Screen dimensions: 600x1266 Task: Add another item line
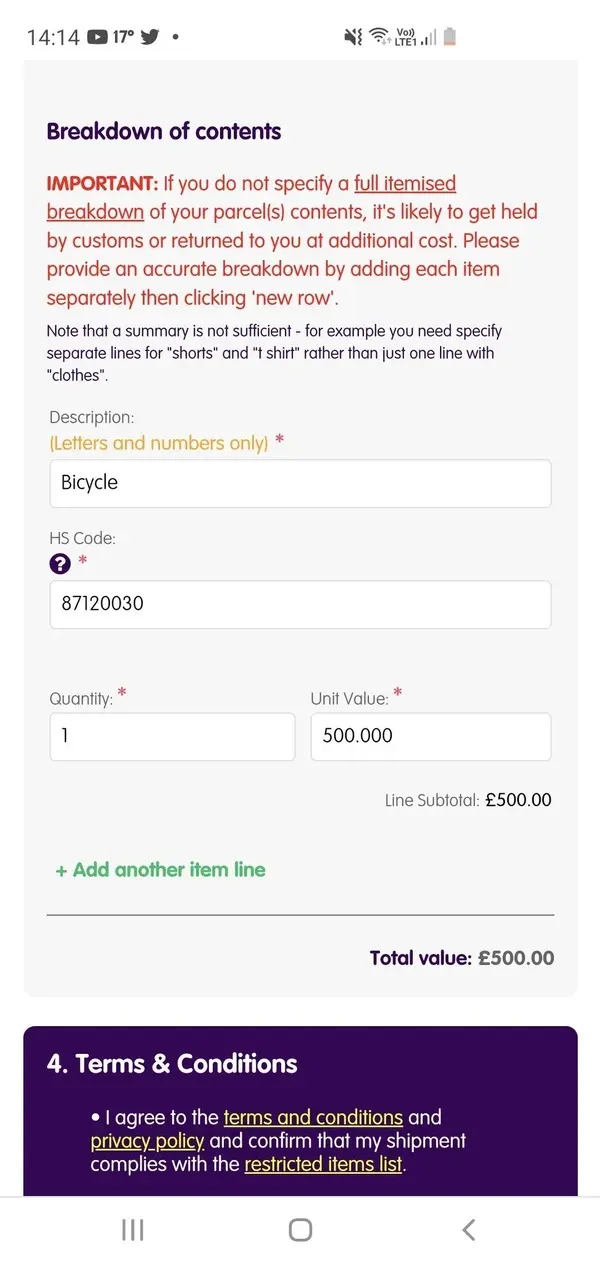pyautogui.click(x=160, y=870)
